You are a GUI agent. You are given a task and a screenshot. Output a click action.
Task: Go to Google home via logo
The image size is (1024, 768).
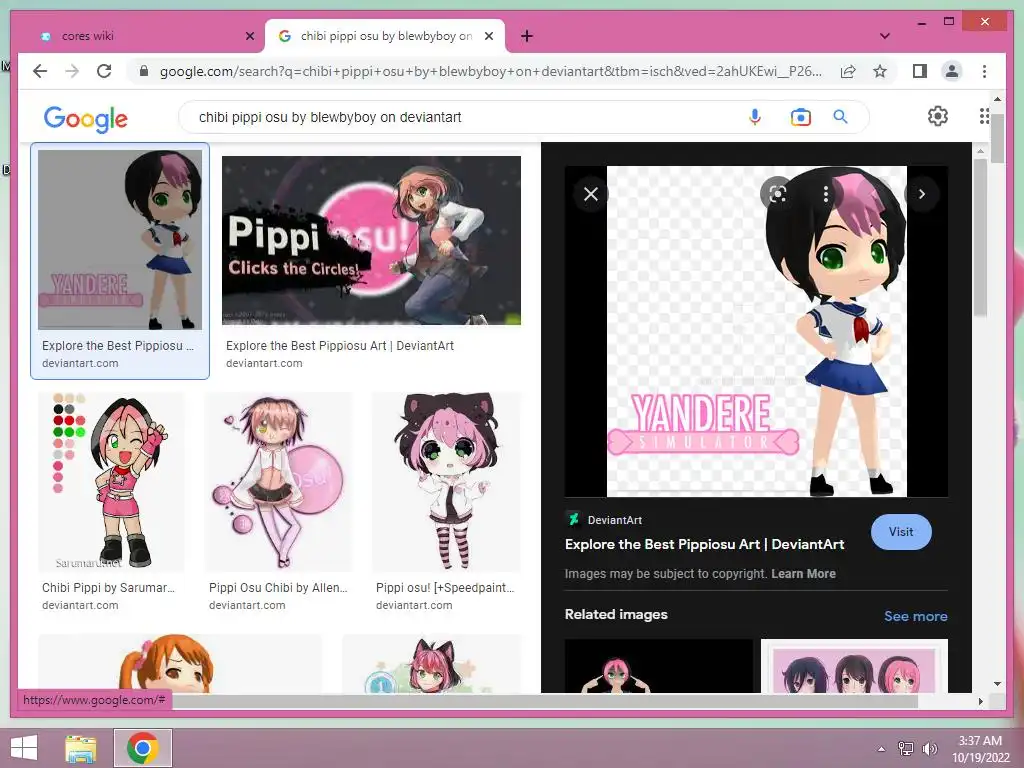86,118
